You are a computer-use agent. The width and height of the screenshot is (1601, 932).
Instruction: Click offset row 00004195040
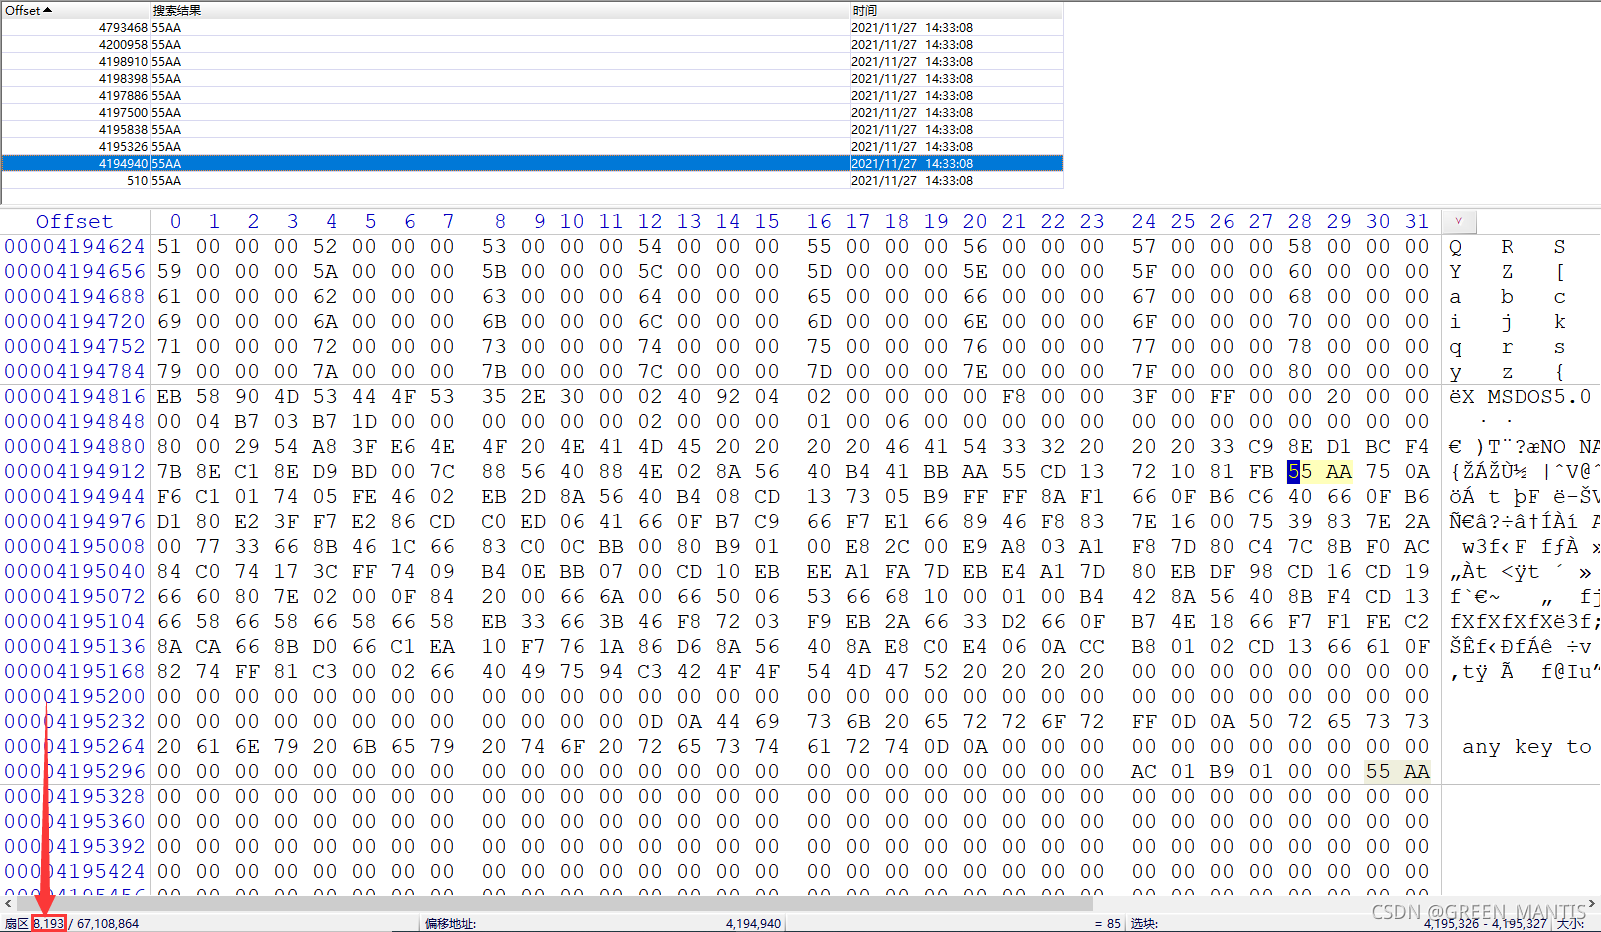click(75, 571)
